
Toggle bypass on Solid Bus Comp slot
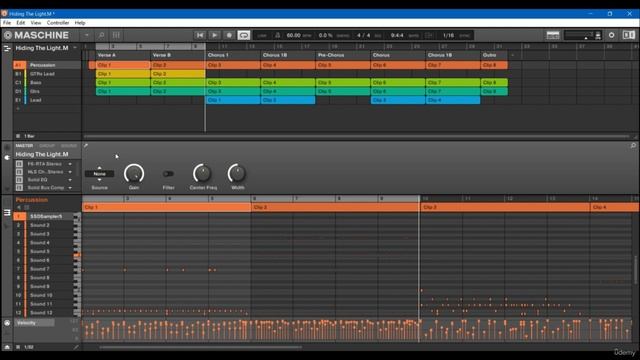(x=19, y=188)
